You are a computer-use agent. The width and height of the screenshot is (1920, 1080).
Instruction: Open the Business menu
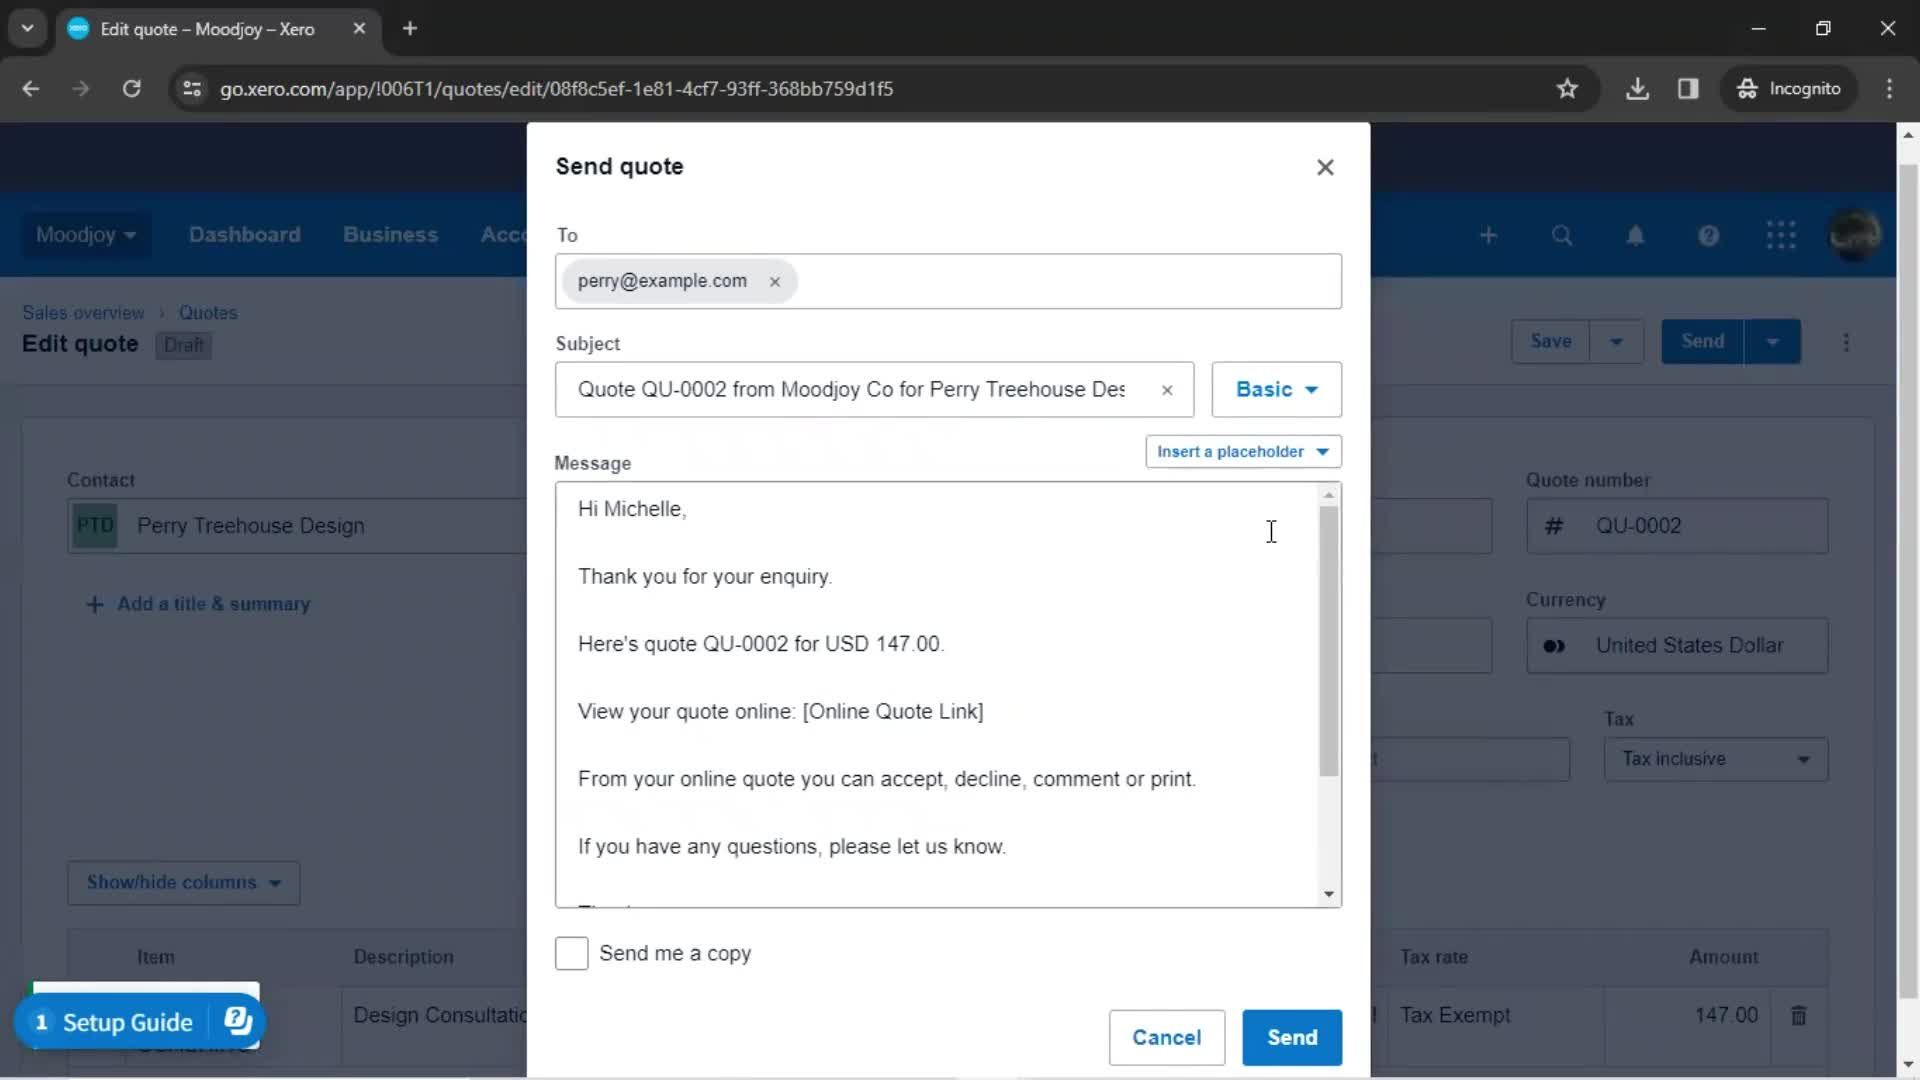390,235
